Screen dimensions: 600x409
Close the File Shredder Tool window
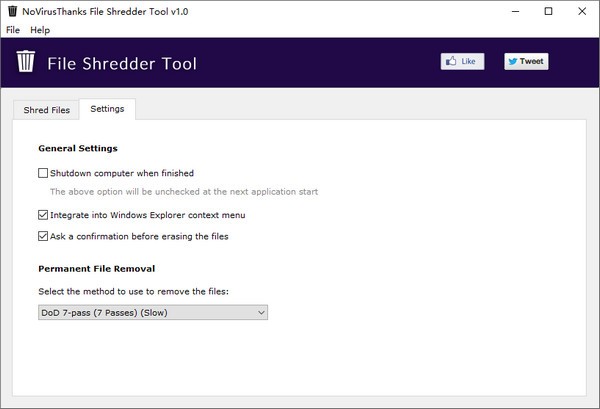pos(582,11)
